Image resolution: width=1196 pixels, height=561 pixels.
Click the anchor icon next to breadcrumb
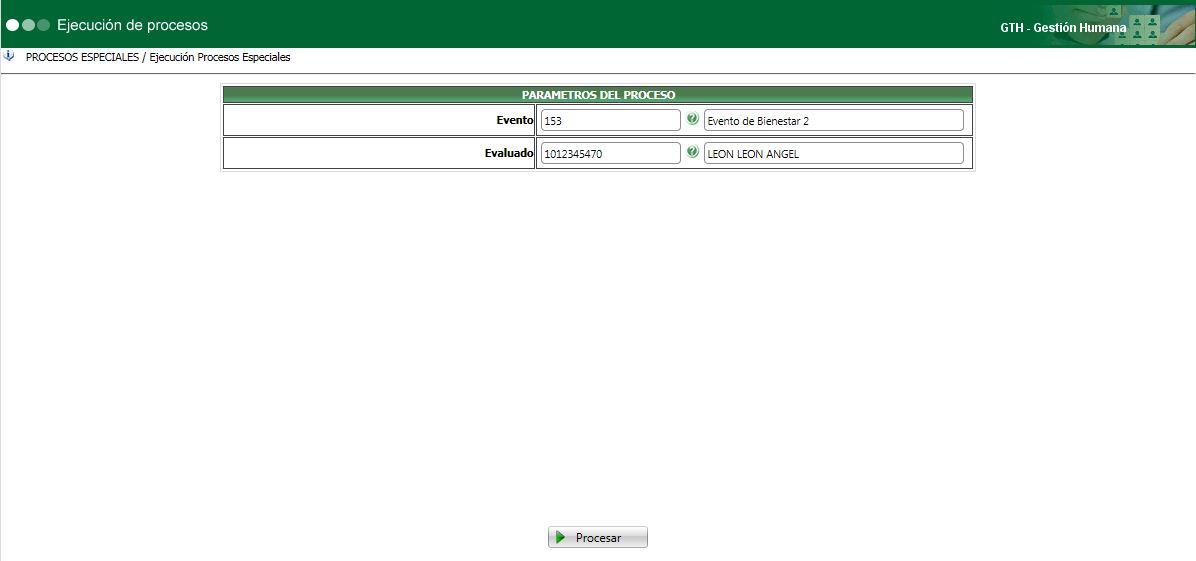(x=9, y=56)
